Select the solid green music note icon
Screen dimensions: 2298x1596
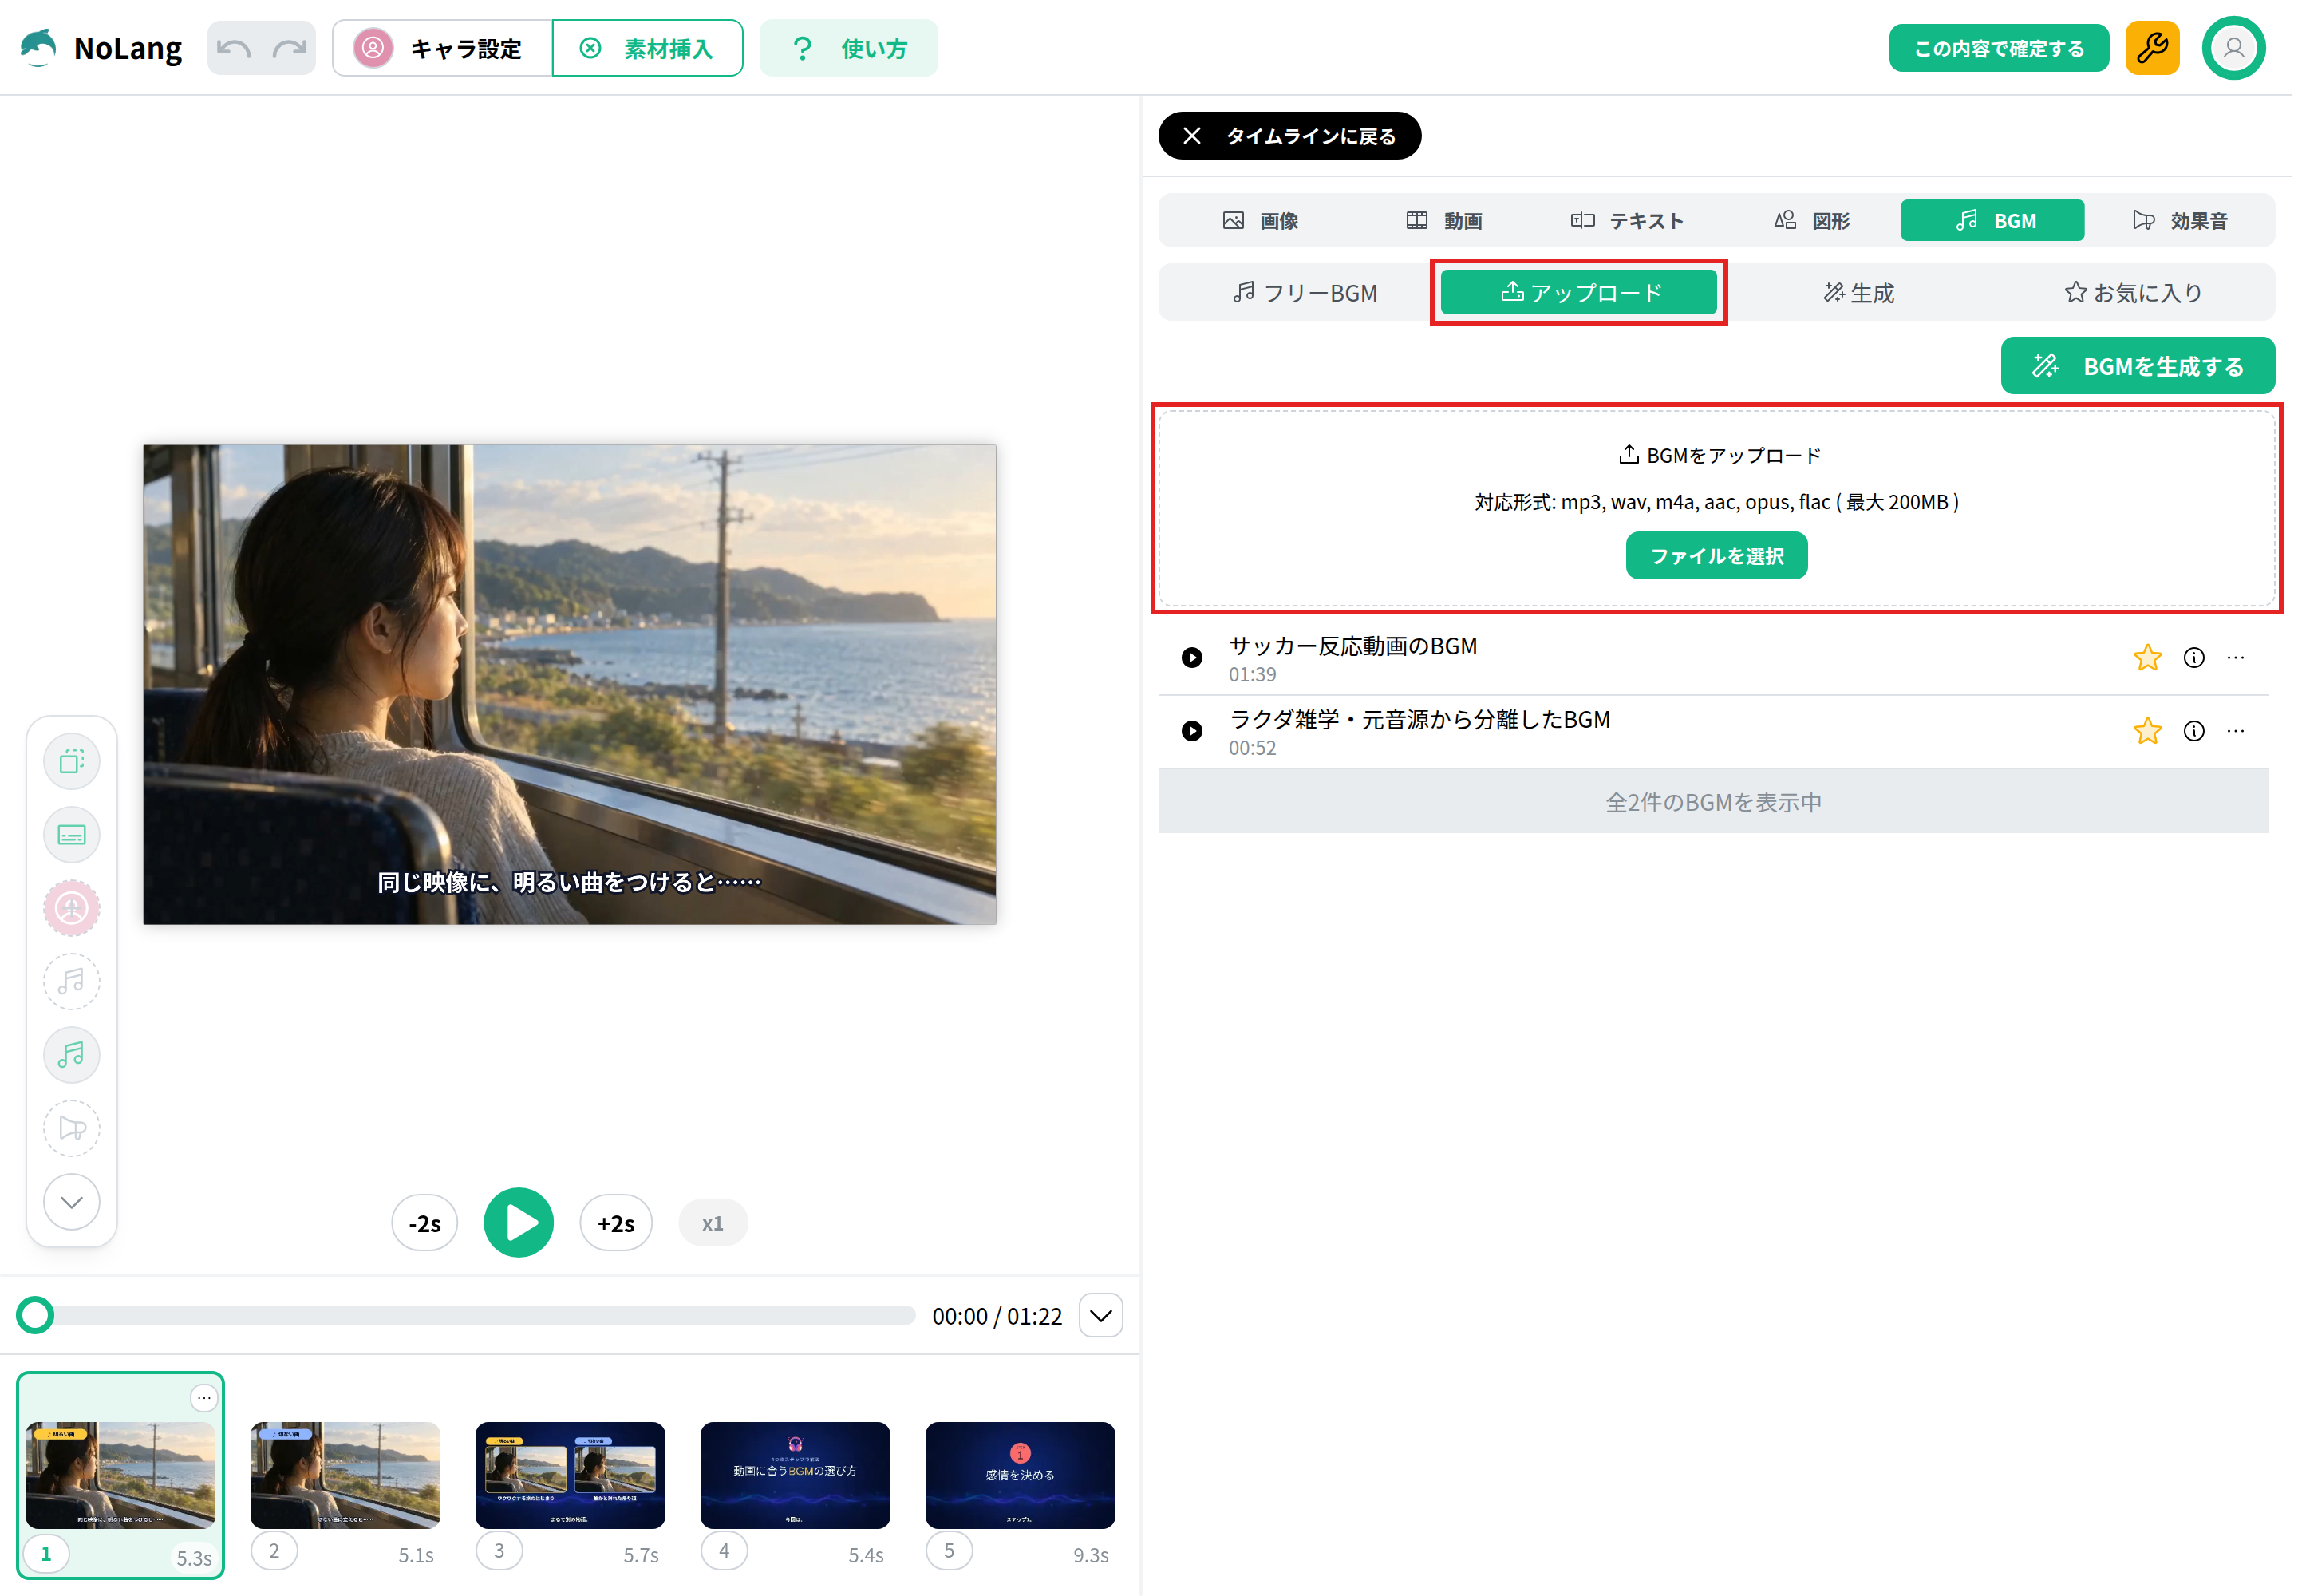click(x=72, y=1055)
